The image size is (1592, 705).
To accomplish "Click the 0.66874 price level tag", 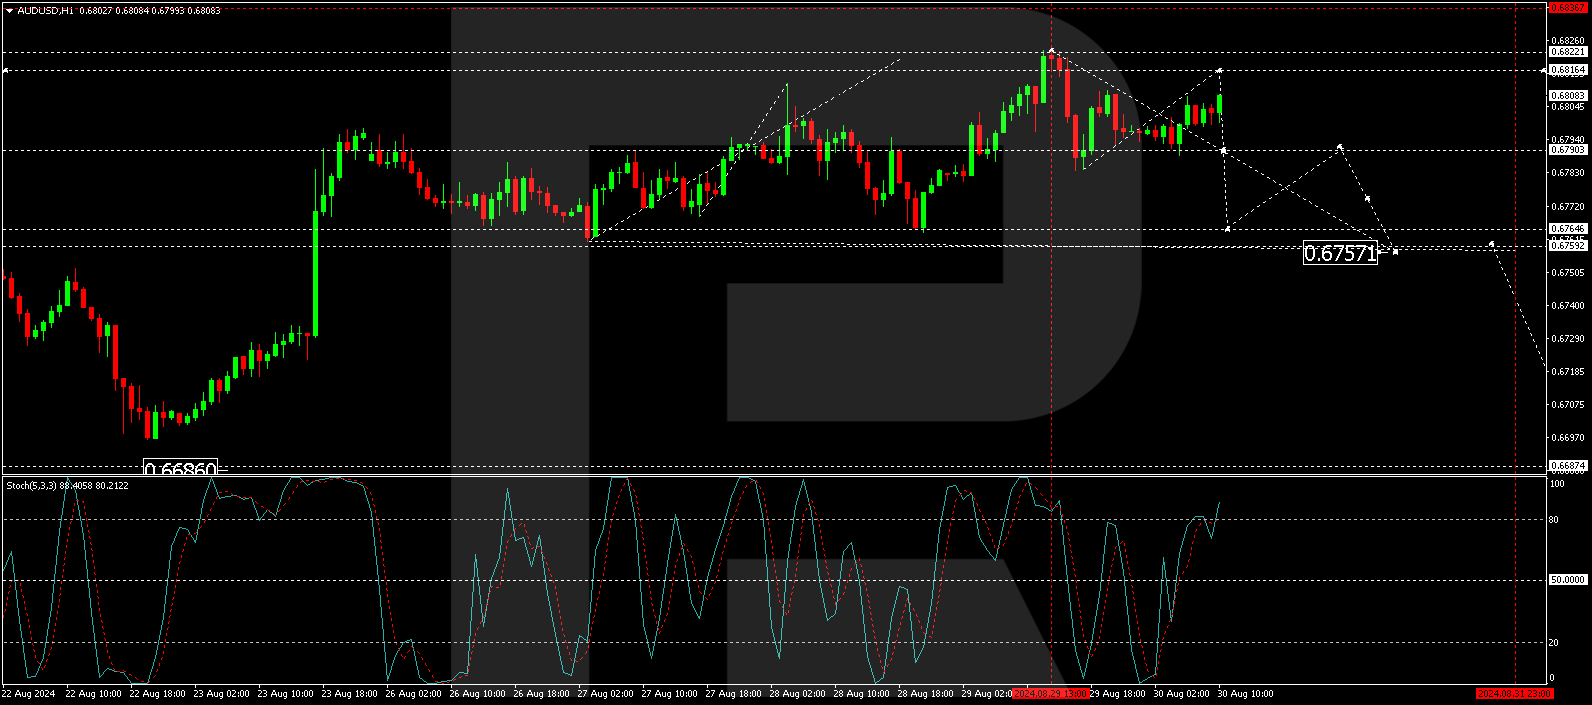I will pyautogui.click(x=1568, y=466).
